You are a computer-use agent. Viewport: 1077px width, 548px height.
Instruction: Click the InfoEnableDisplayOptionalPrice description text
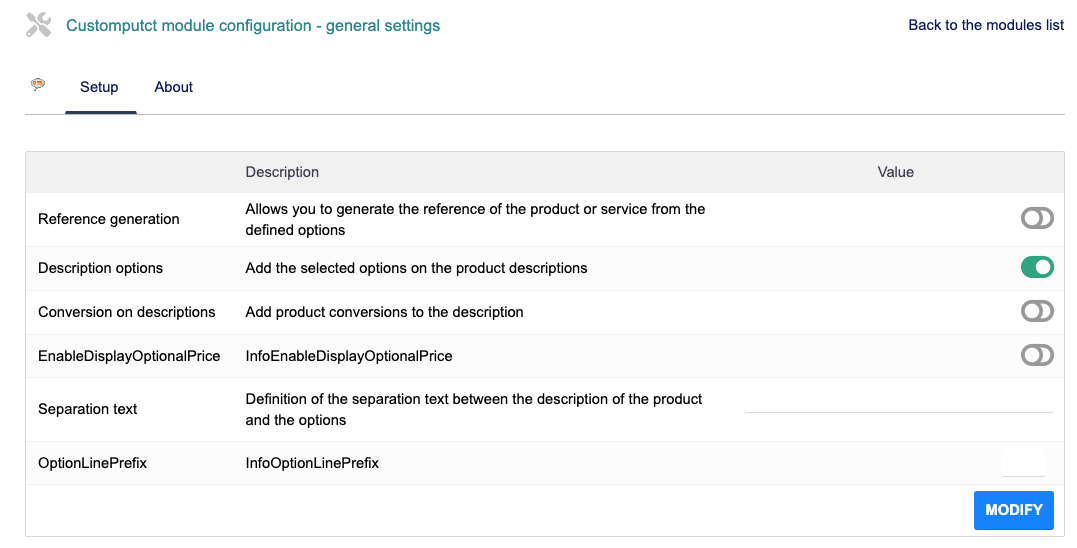point(349,355)
